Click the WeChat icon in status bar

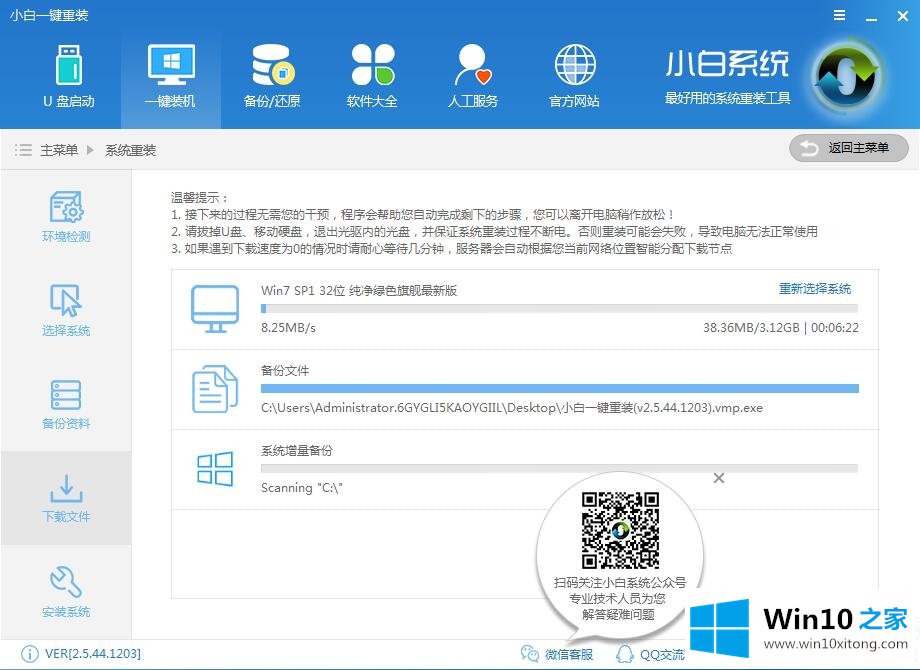529,654
